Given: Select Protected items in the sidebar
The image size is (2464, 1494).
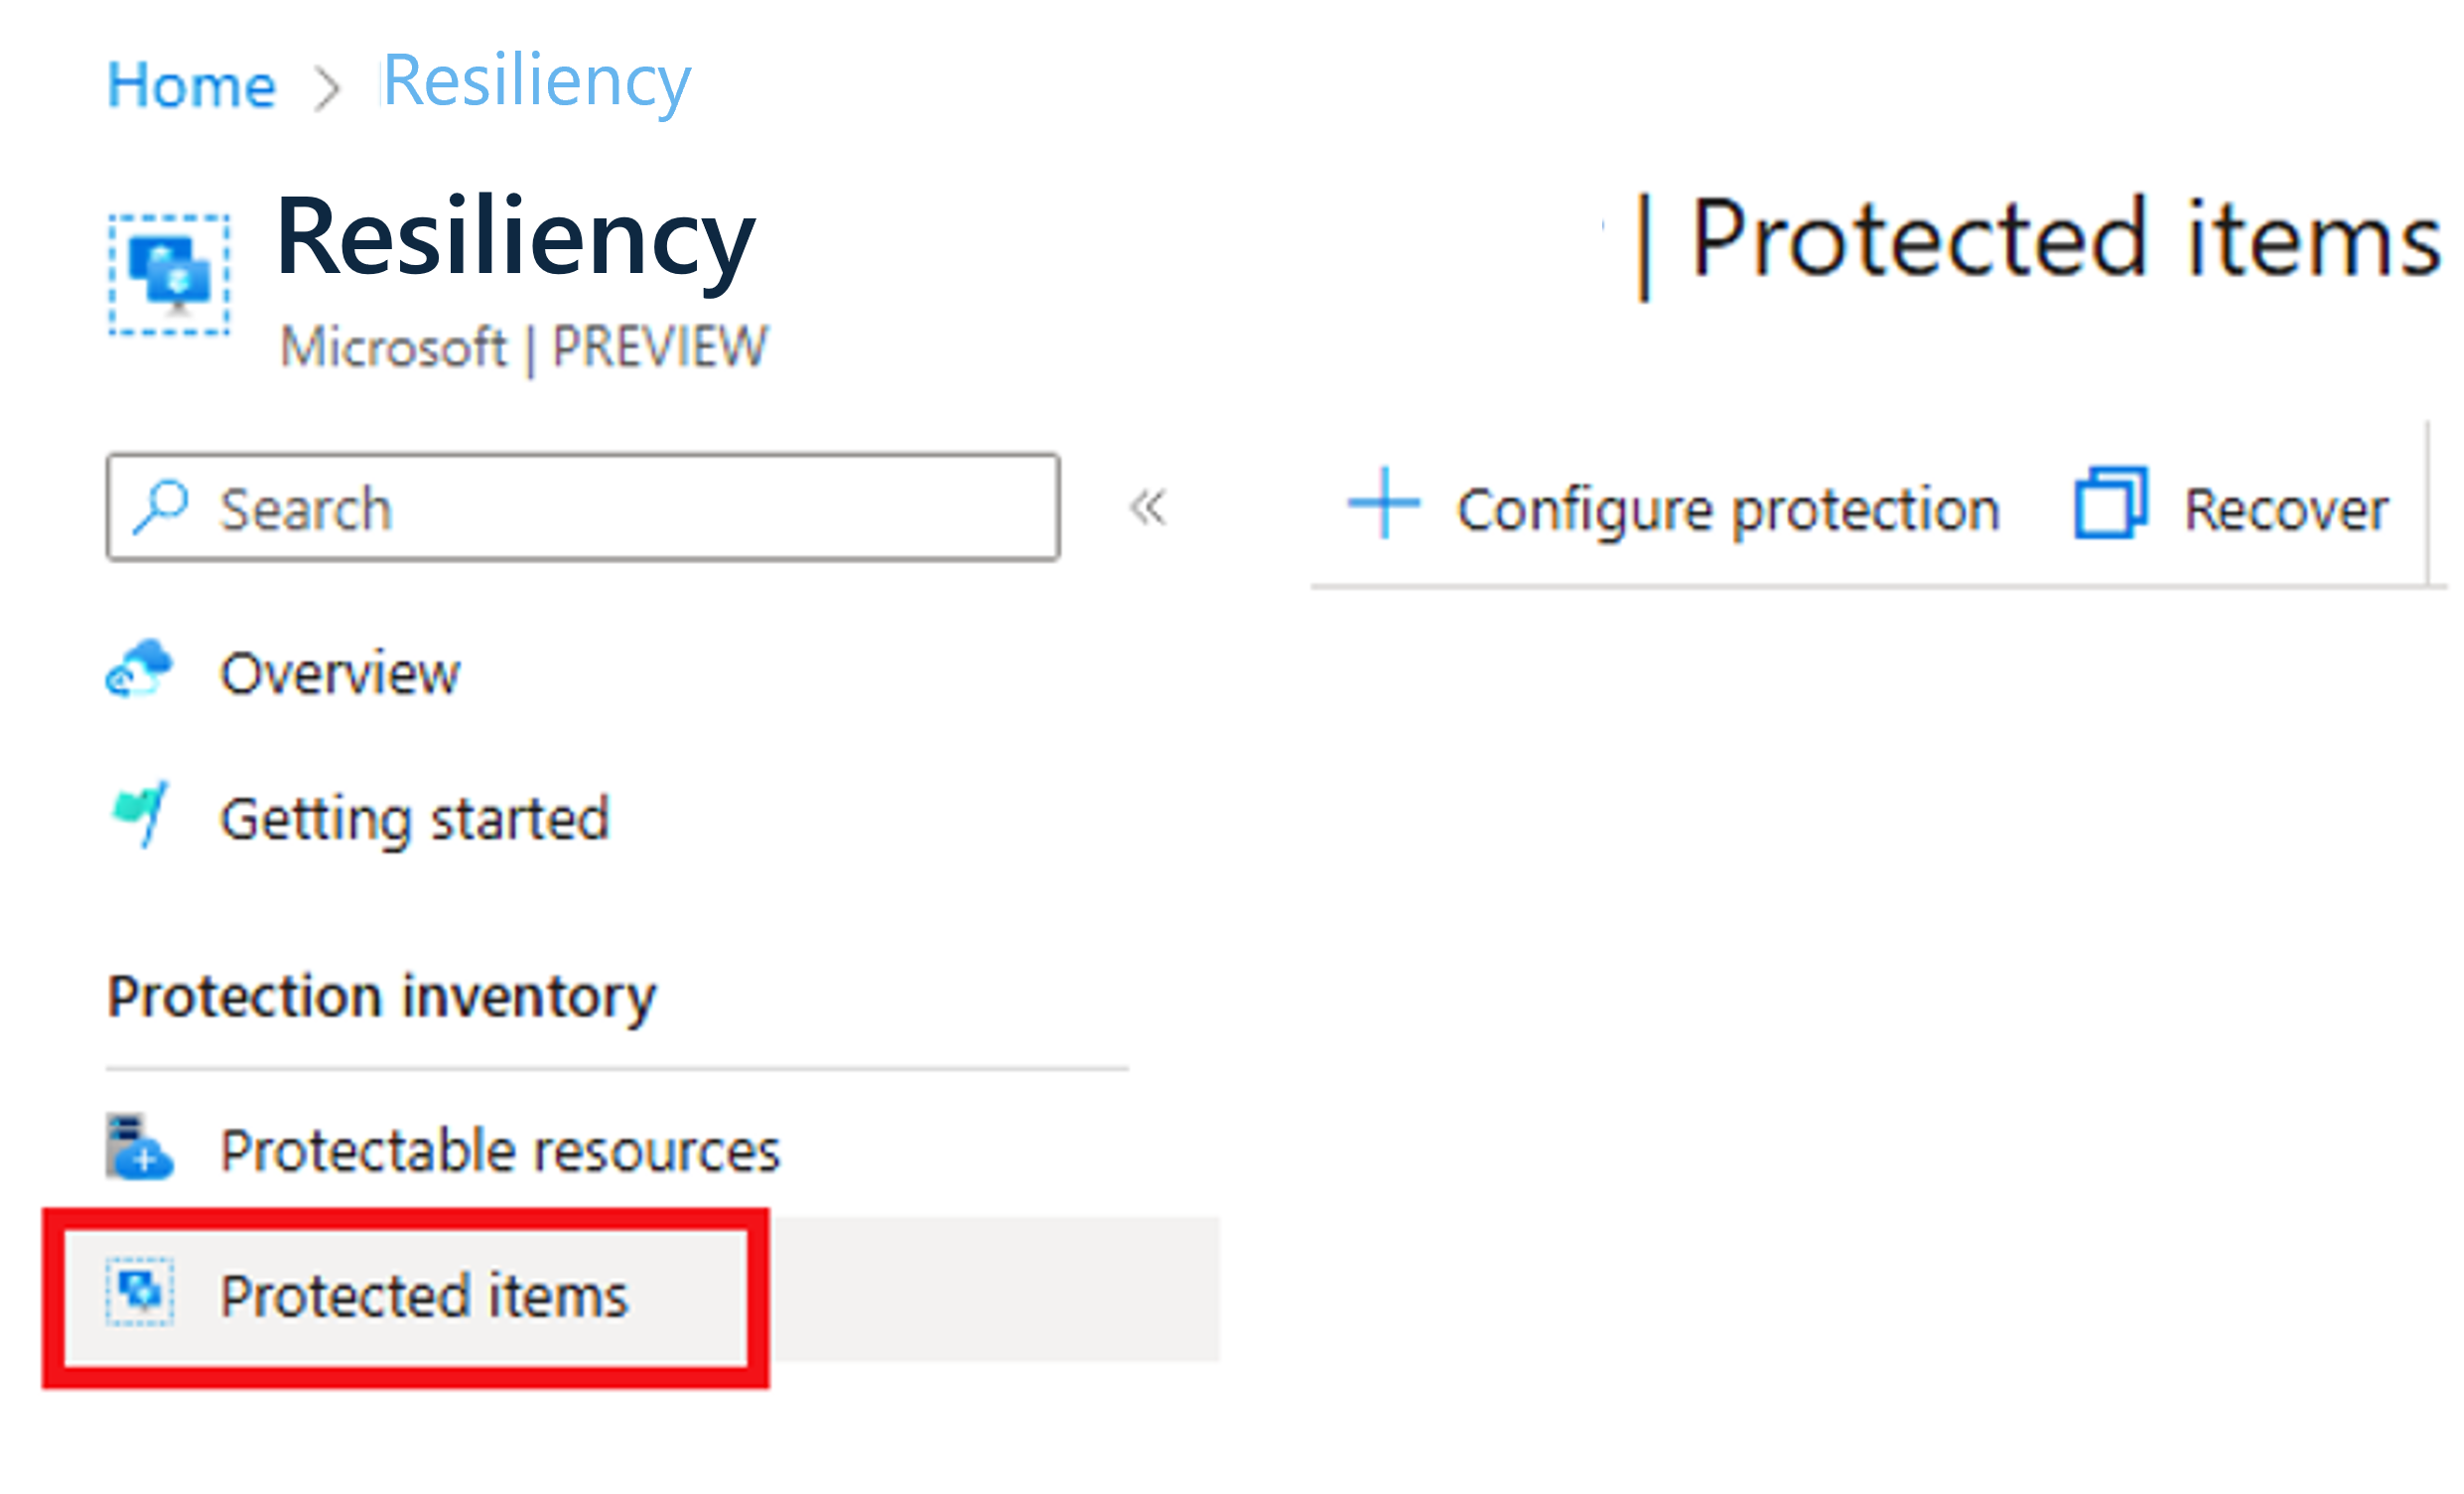Looking at the screenshot, I should pyautogui.click(x=424, y=1296).
